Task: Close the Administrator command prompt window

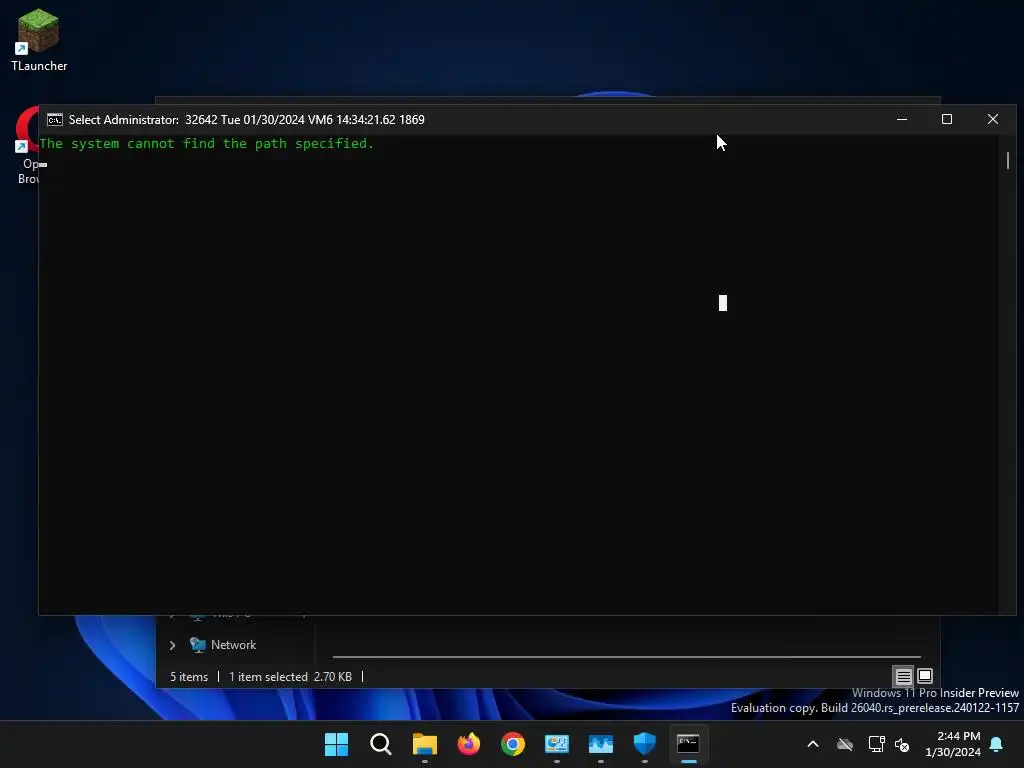Action: [993, 120]
